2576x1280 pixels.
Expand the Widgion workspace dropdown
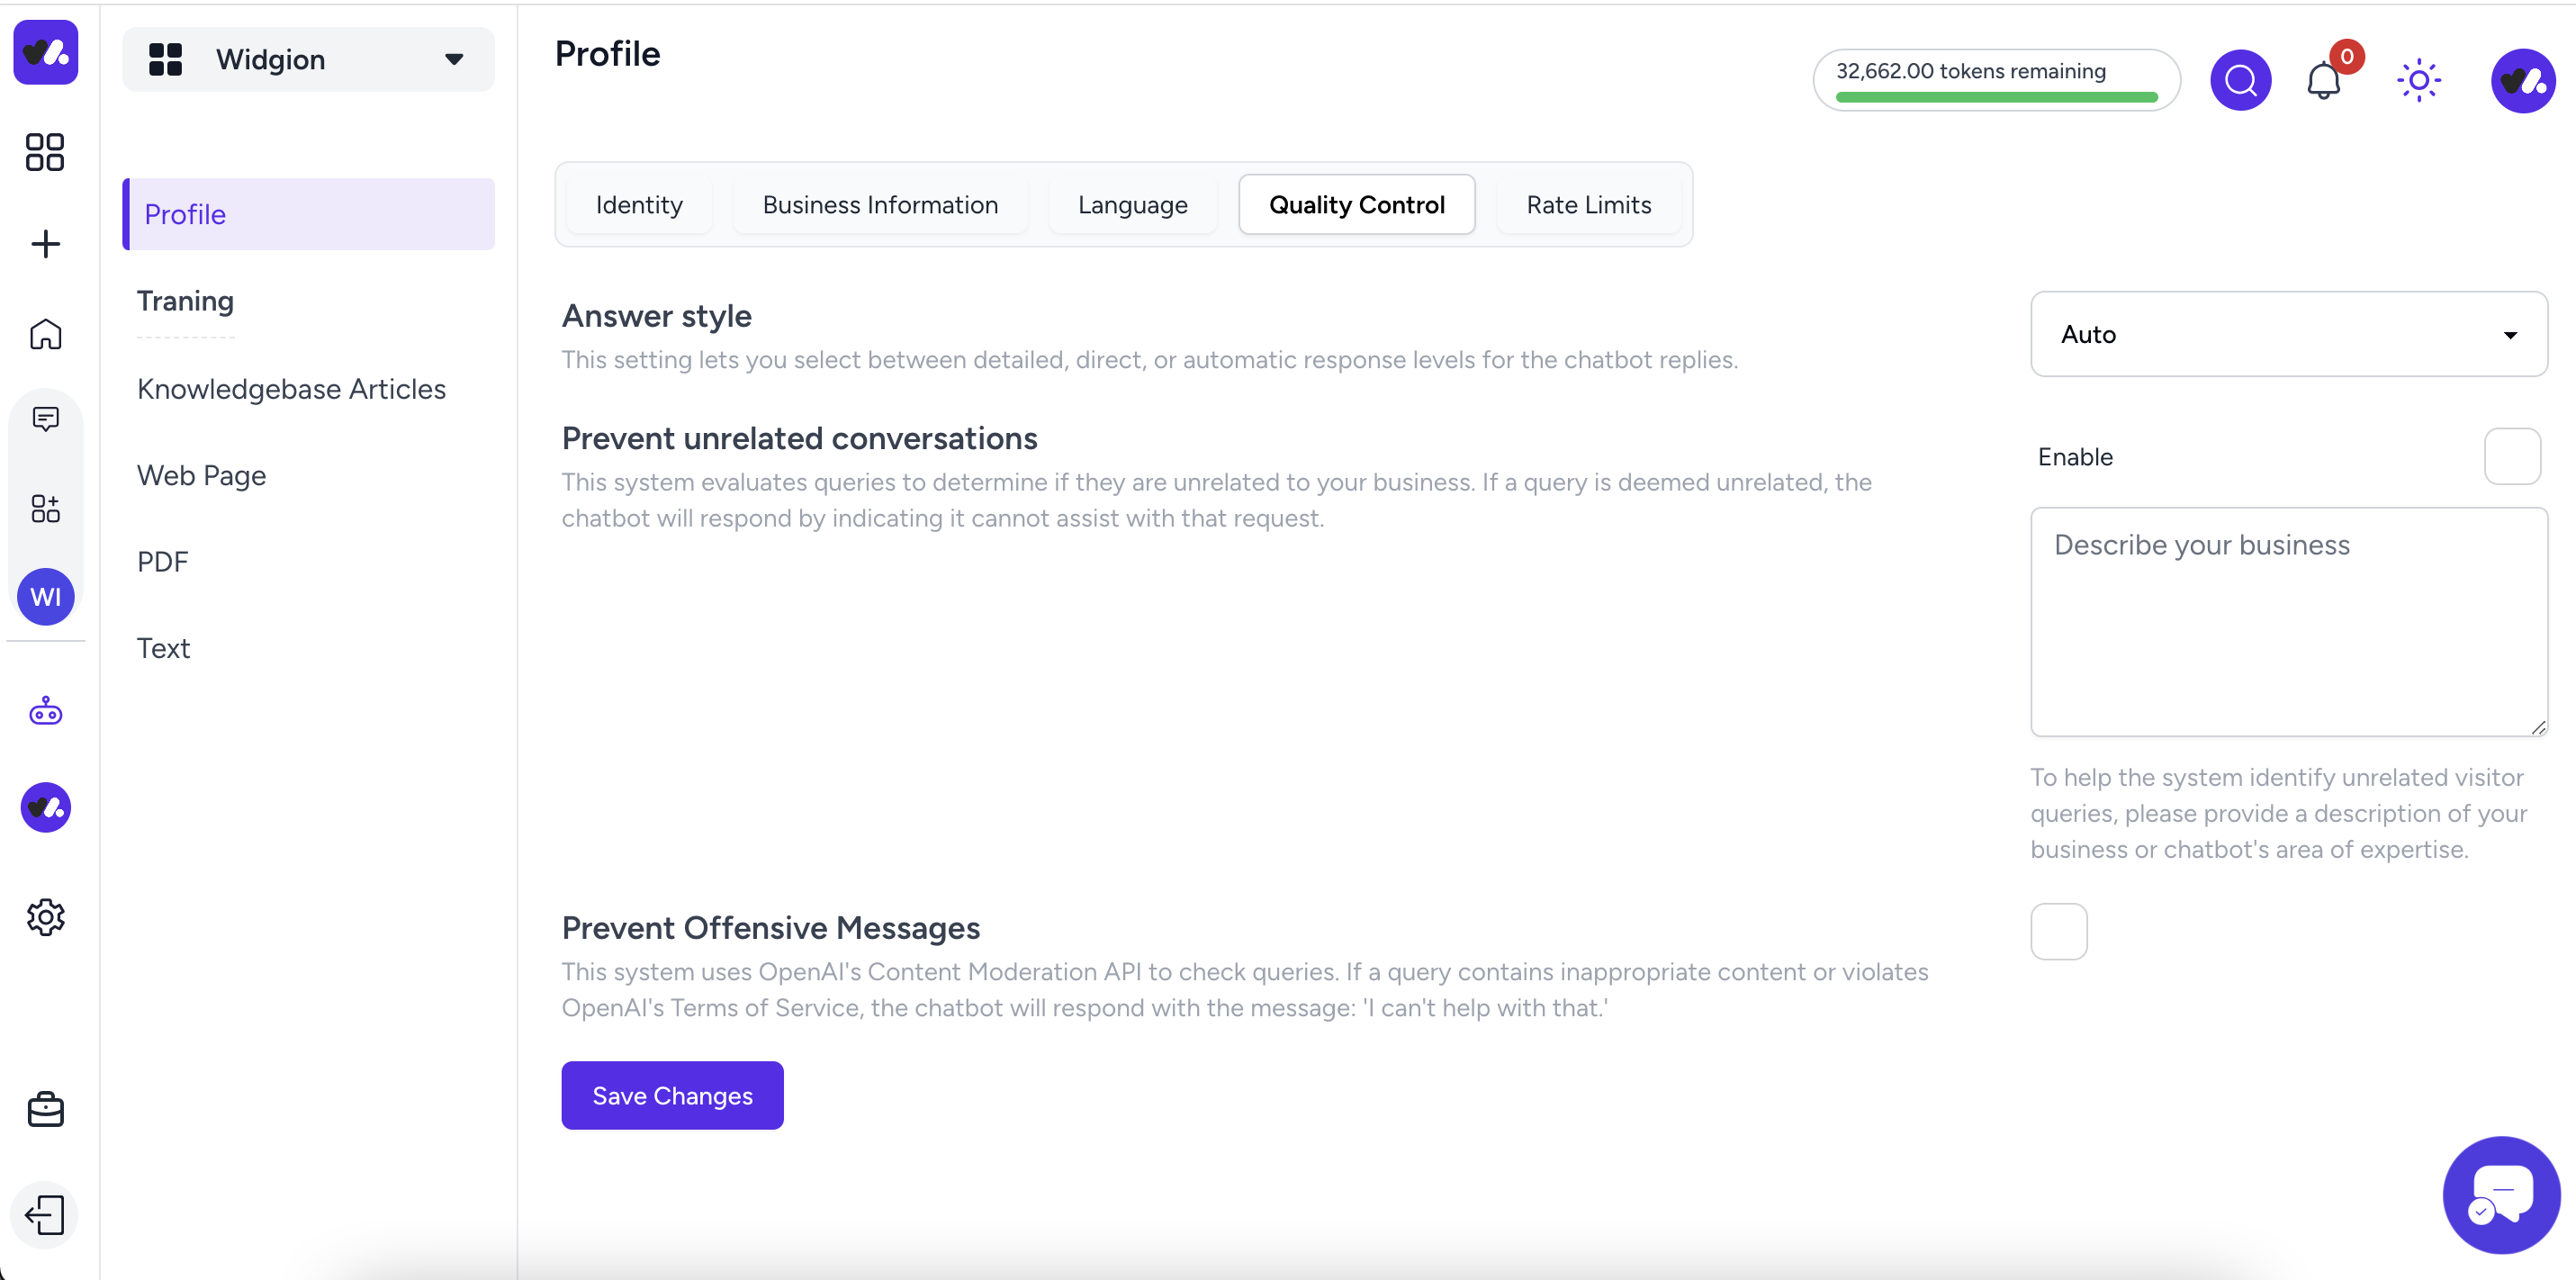tap(308, 59)
